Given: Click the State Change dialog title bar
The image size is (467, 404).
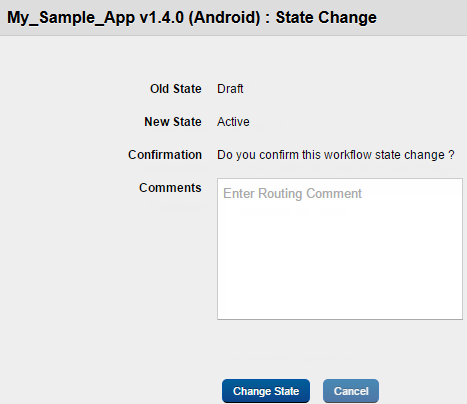Looking at the screenshot, I should (233, 17).
